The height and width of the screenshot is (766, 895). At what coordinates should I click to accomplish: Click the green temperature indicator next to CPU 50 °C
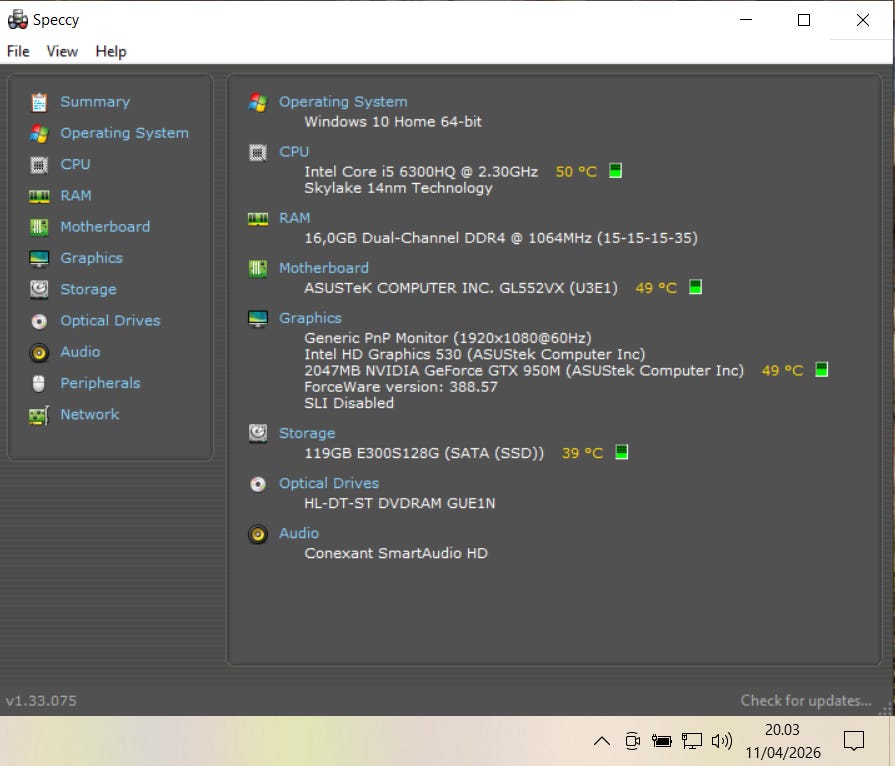[615, 171]
